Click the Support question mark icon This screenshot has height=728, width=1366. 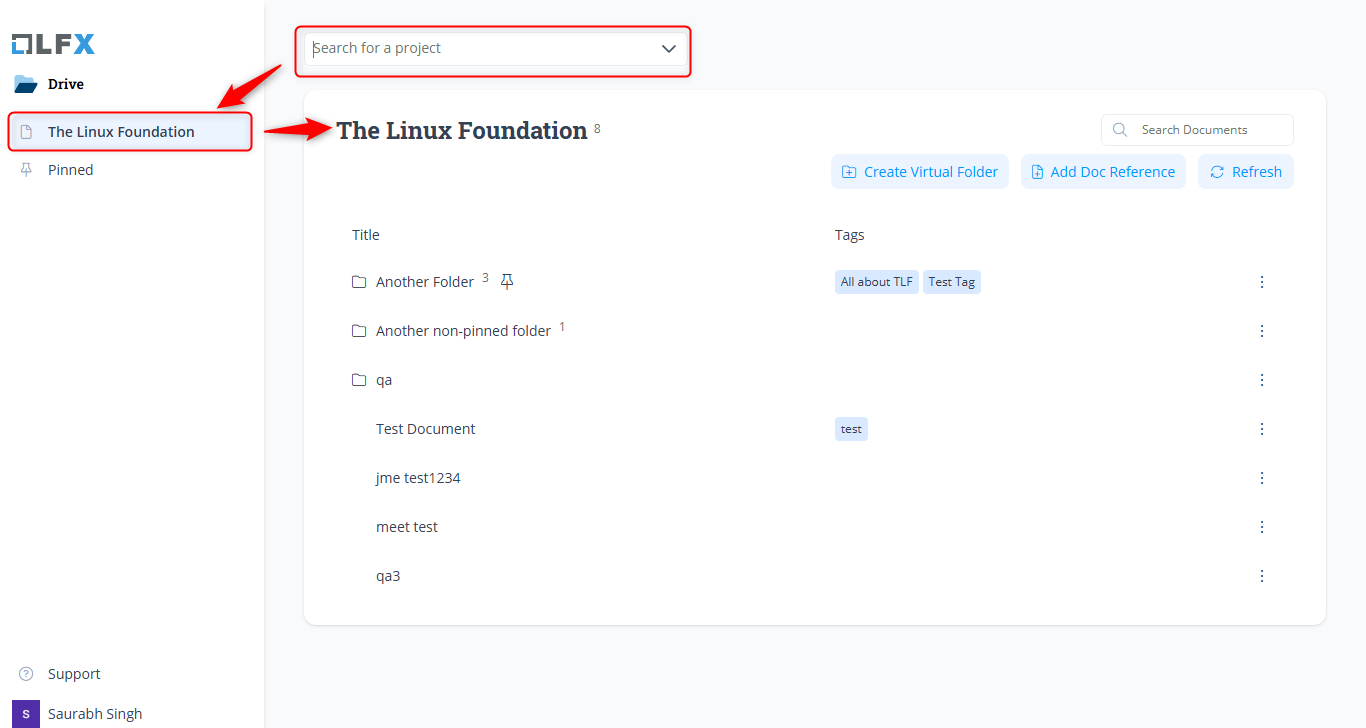26,674
